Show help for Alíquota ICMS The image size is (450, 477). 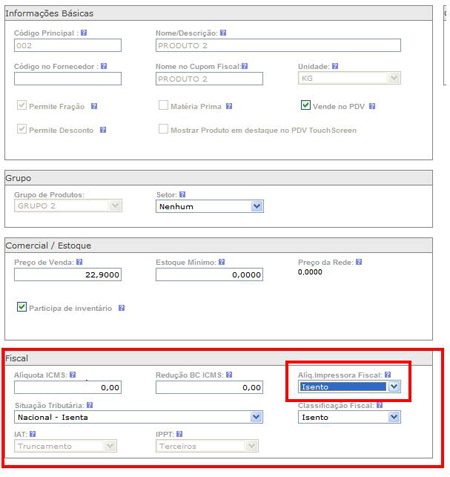coord(73,375)
